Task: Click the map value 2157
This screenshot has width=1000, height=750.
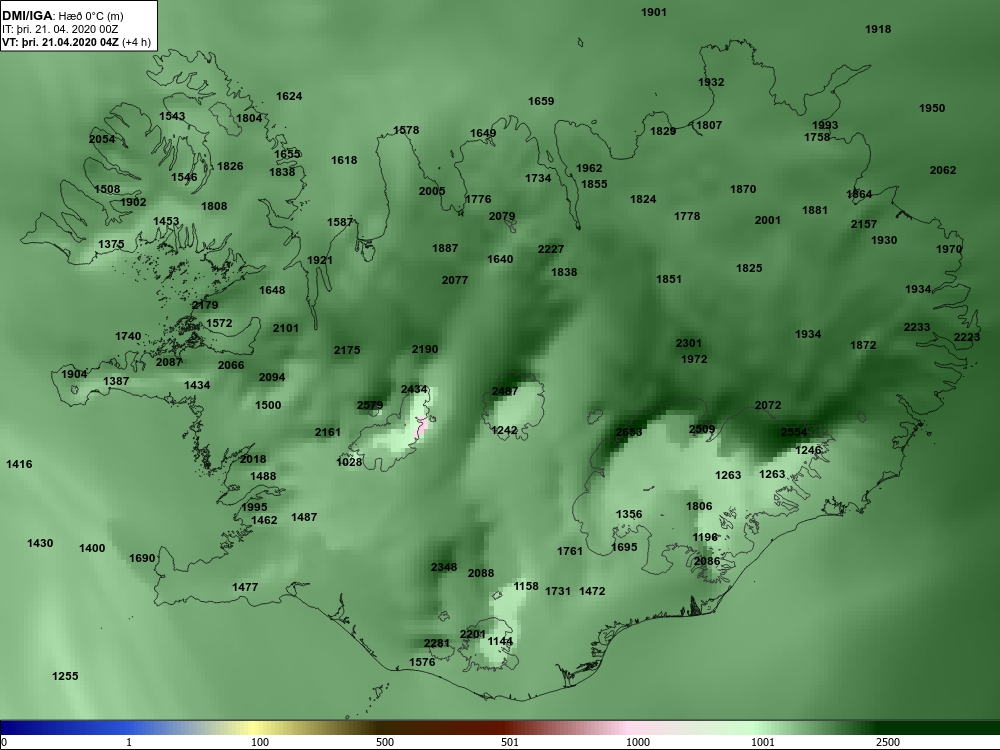Action: point(864,224)
